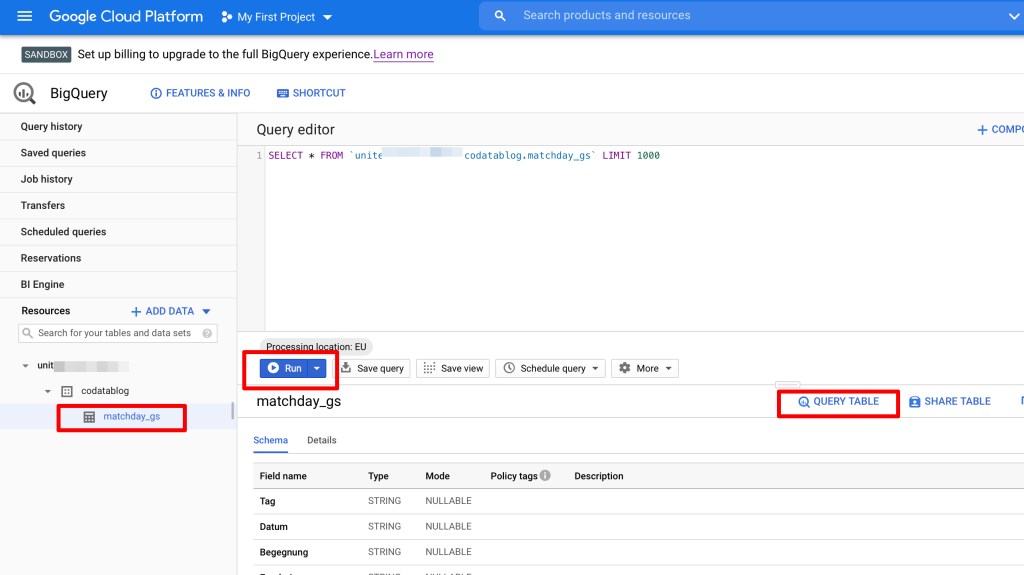Click Processing location: EU chip
1024x575 pixels.
[x=316, y=347]
